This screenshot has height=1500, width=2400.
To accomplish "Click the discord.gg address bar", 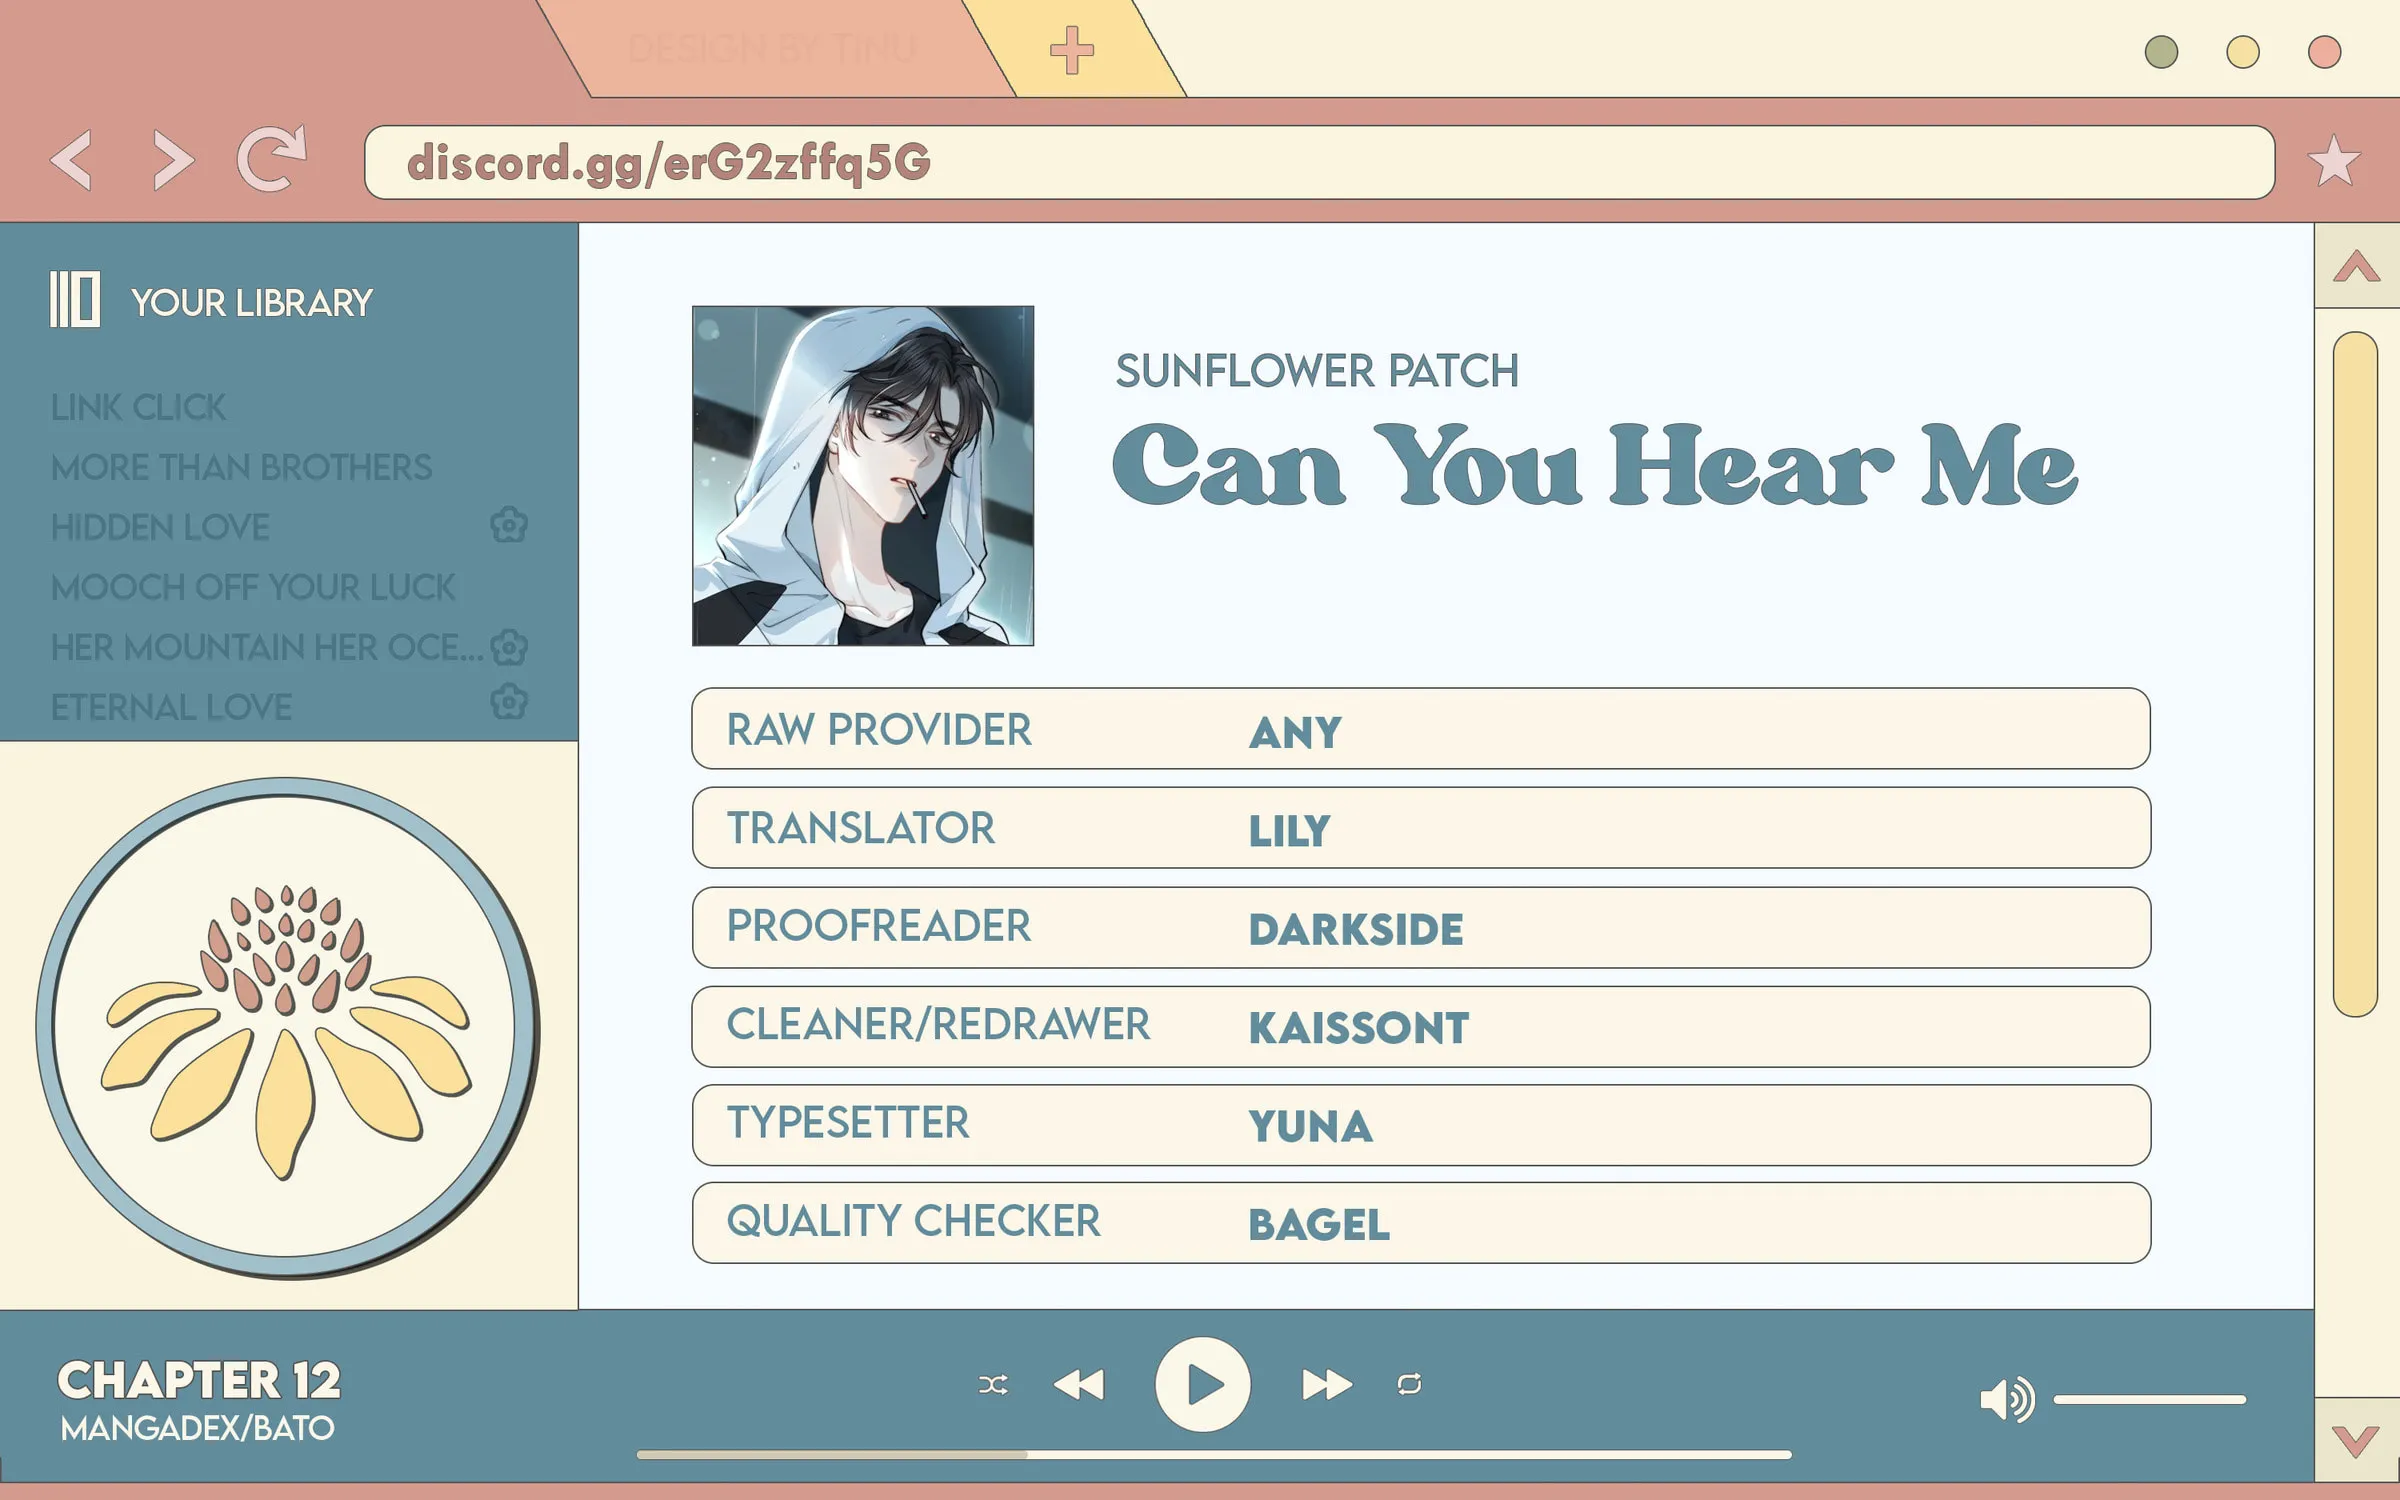I will tap(1320, 162).
